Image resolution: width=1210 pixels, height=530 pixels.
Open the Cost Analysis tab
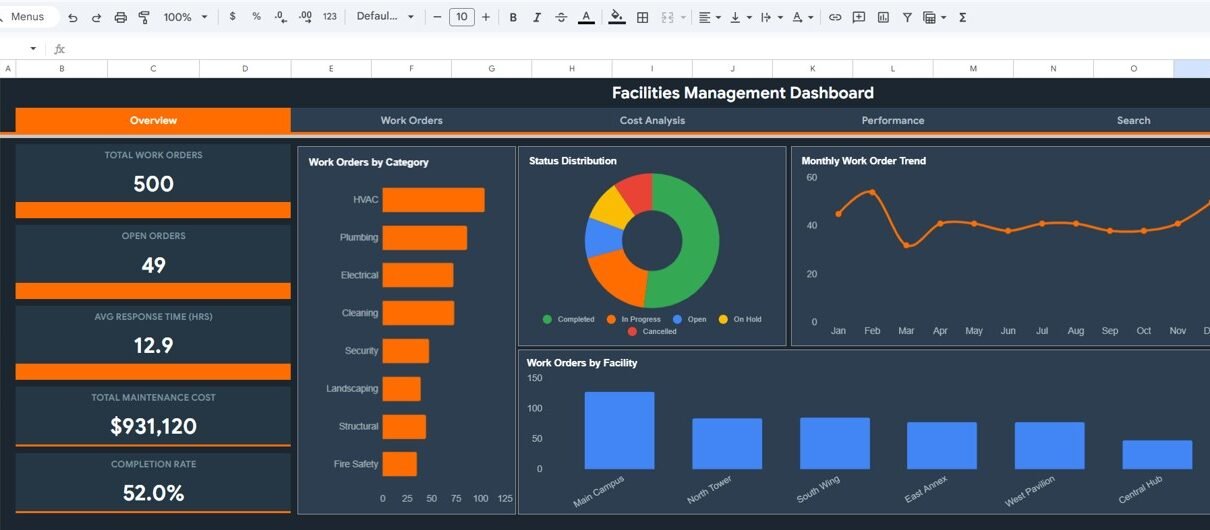[x=652, y=120]
